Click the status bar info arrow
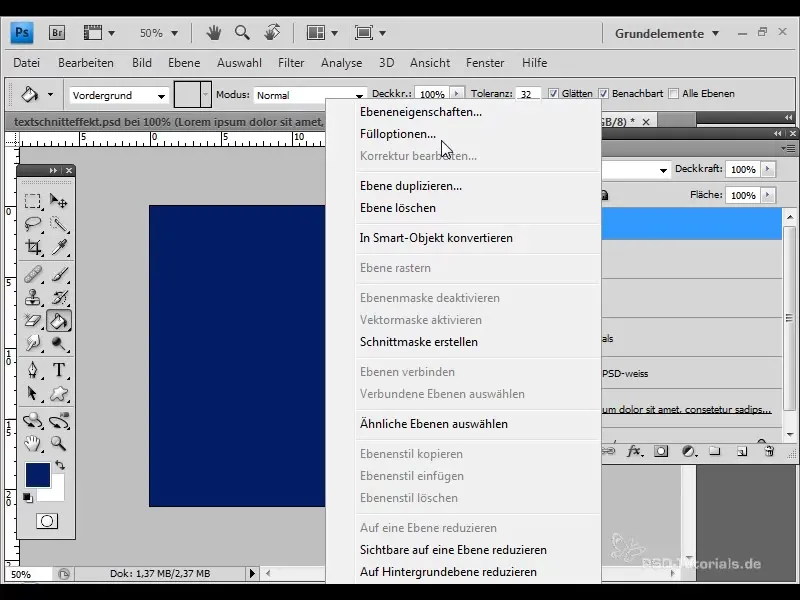800x600 pixels. tap(252, 573)
